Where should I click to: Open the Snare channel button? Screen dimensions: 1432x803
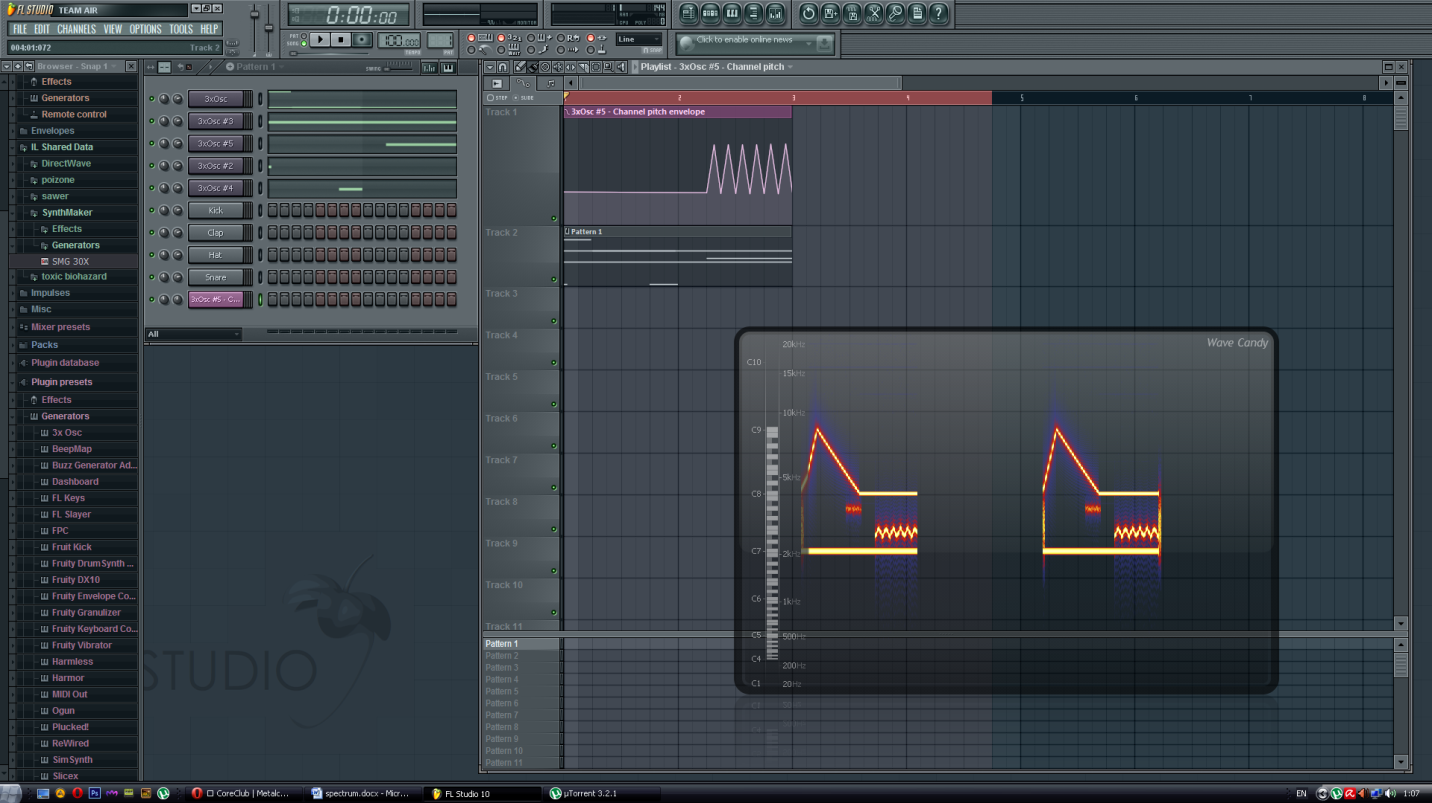pos(215,277)
